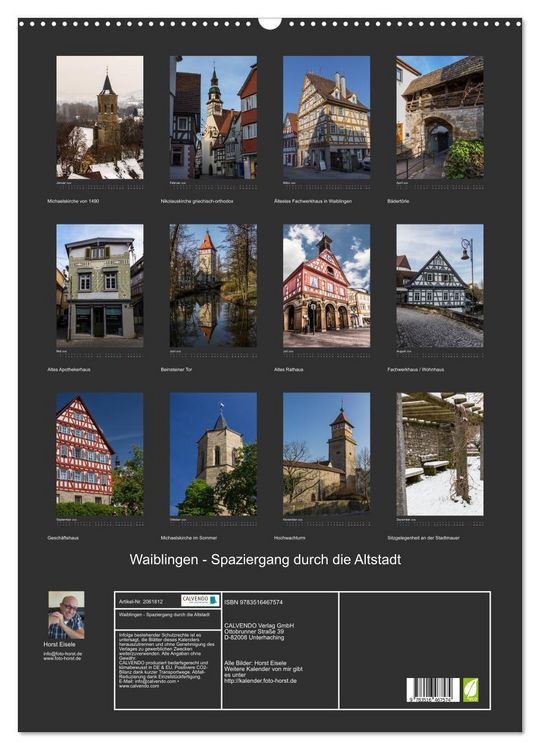Screen dimensions: 540x750
Task: Click 'Artikel-Nr. 2061812' text
Action: pos(141,602)
